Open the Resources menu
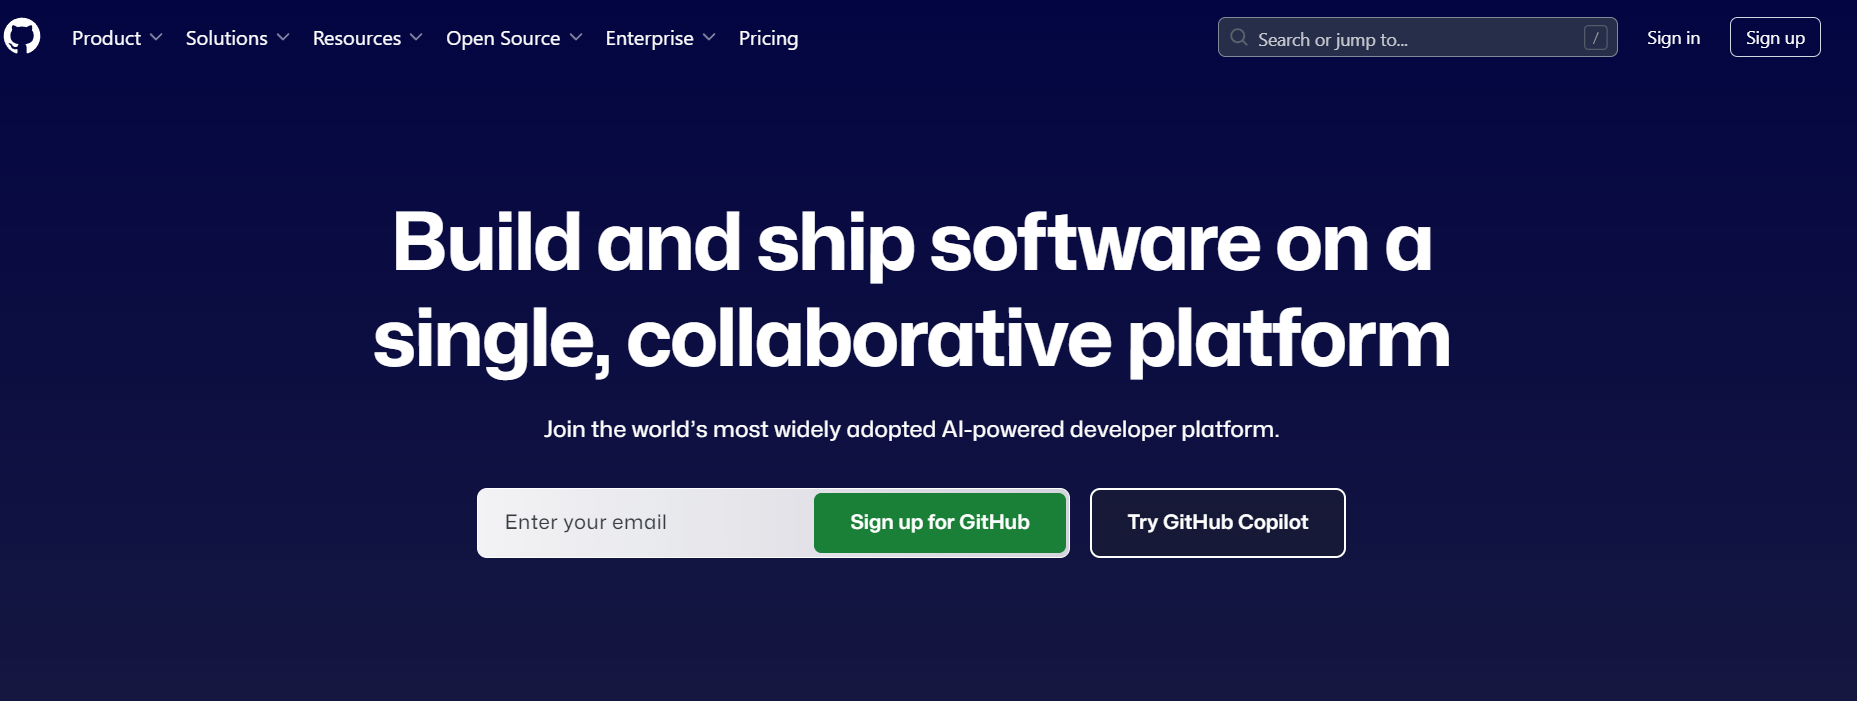 [x=367, y=38]
